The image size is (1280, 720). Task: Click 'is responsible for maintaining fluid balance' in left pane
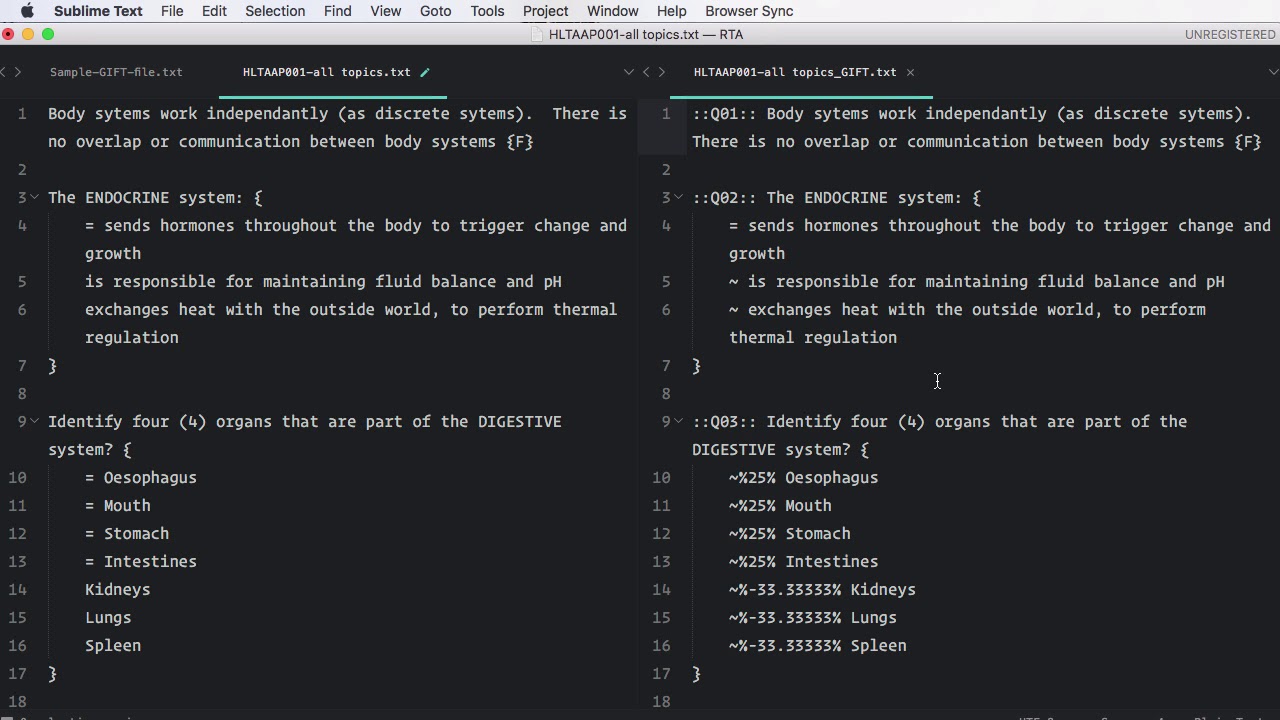pyautogui.click(x=323, y=281)
